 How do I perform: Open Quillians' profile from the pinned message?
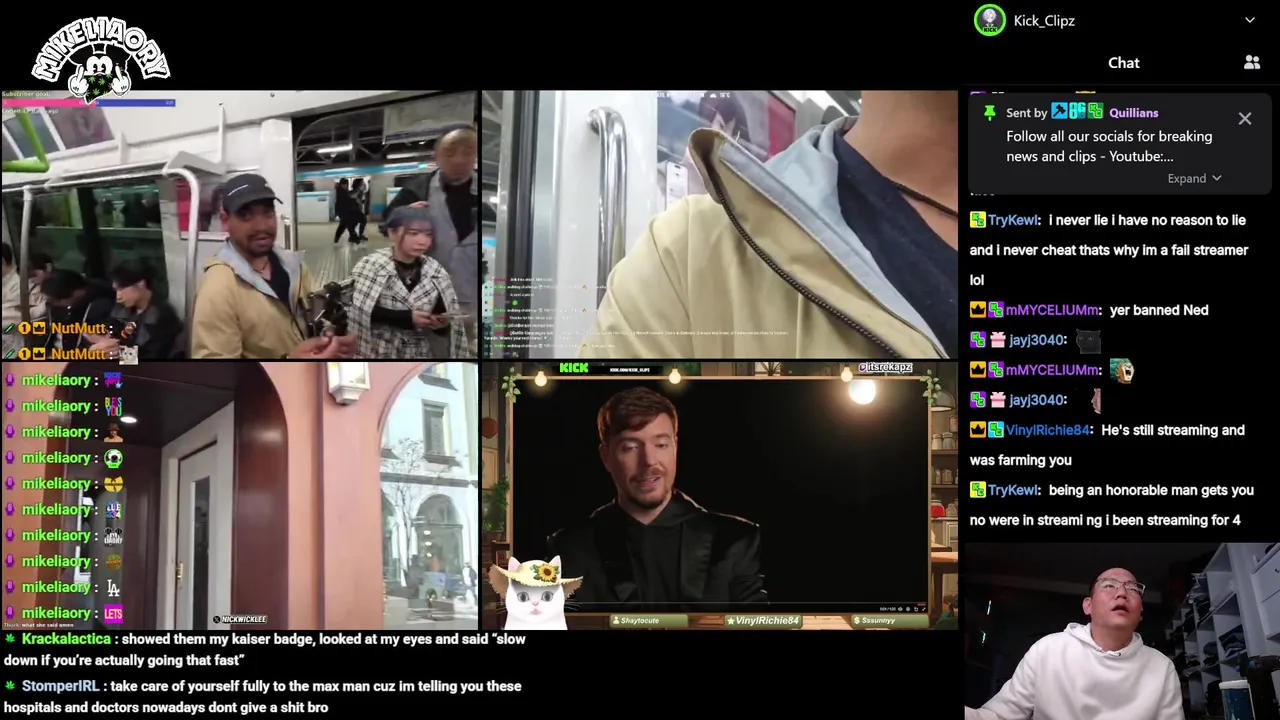click(x=1133, y=113)
